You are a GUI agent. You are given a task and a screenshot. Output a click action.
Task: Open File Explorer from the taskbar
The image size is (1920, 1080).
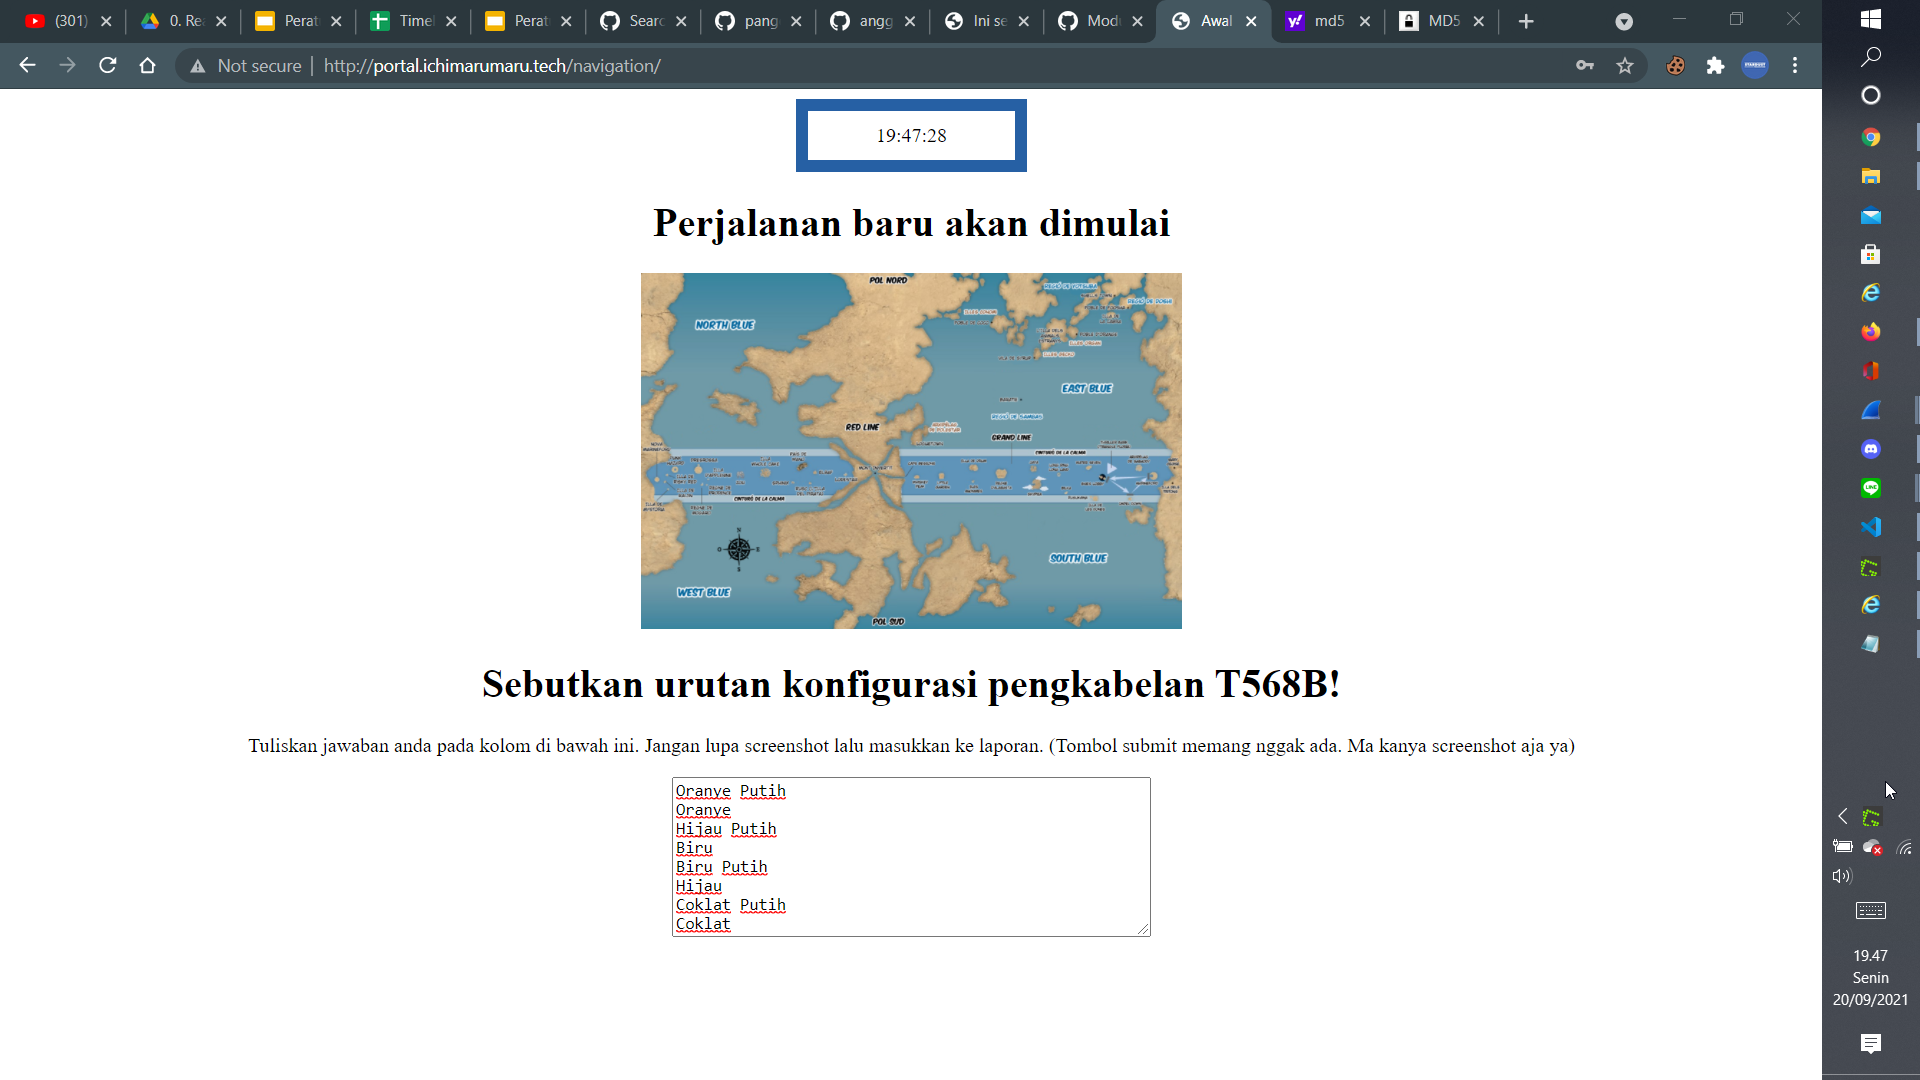point(1871,176)
